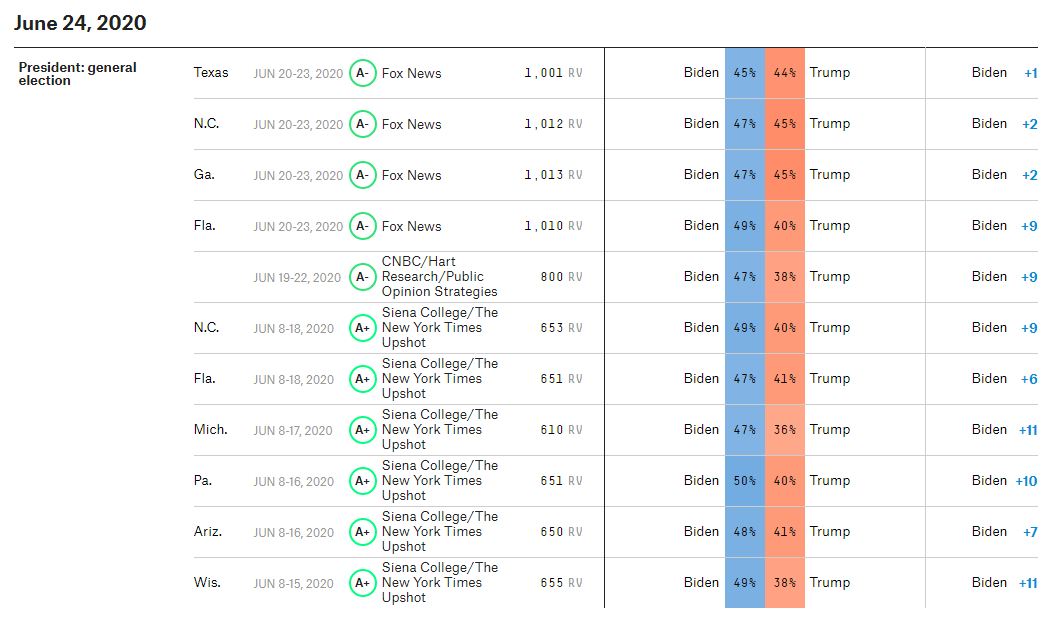Open Siena College/New York Times Upshot for Mich.

point(440,429)
